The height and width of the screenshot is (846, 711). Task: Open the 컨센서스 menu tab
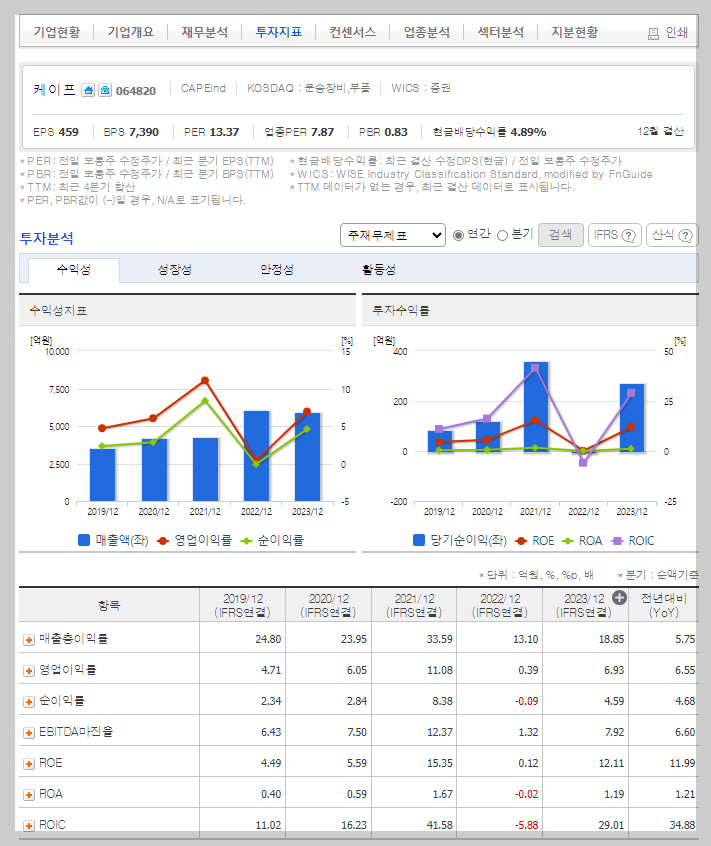353,32
